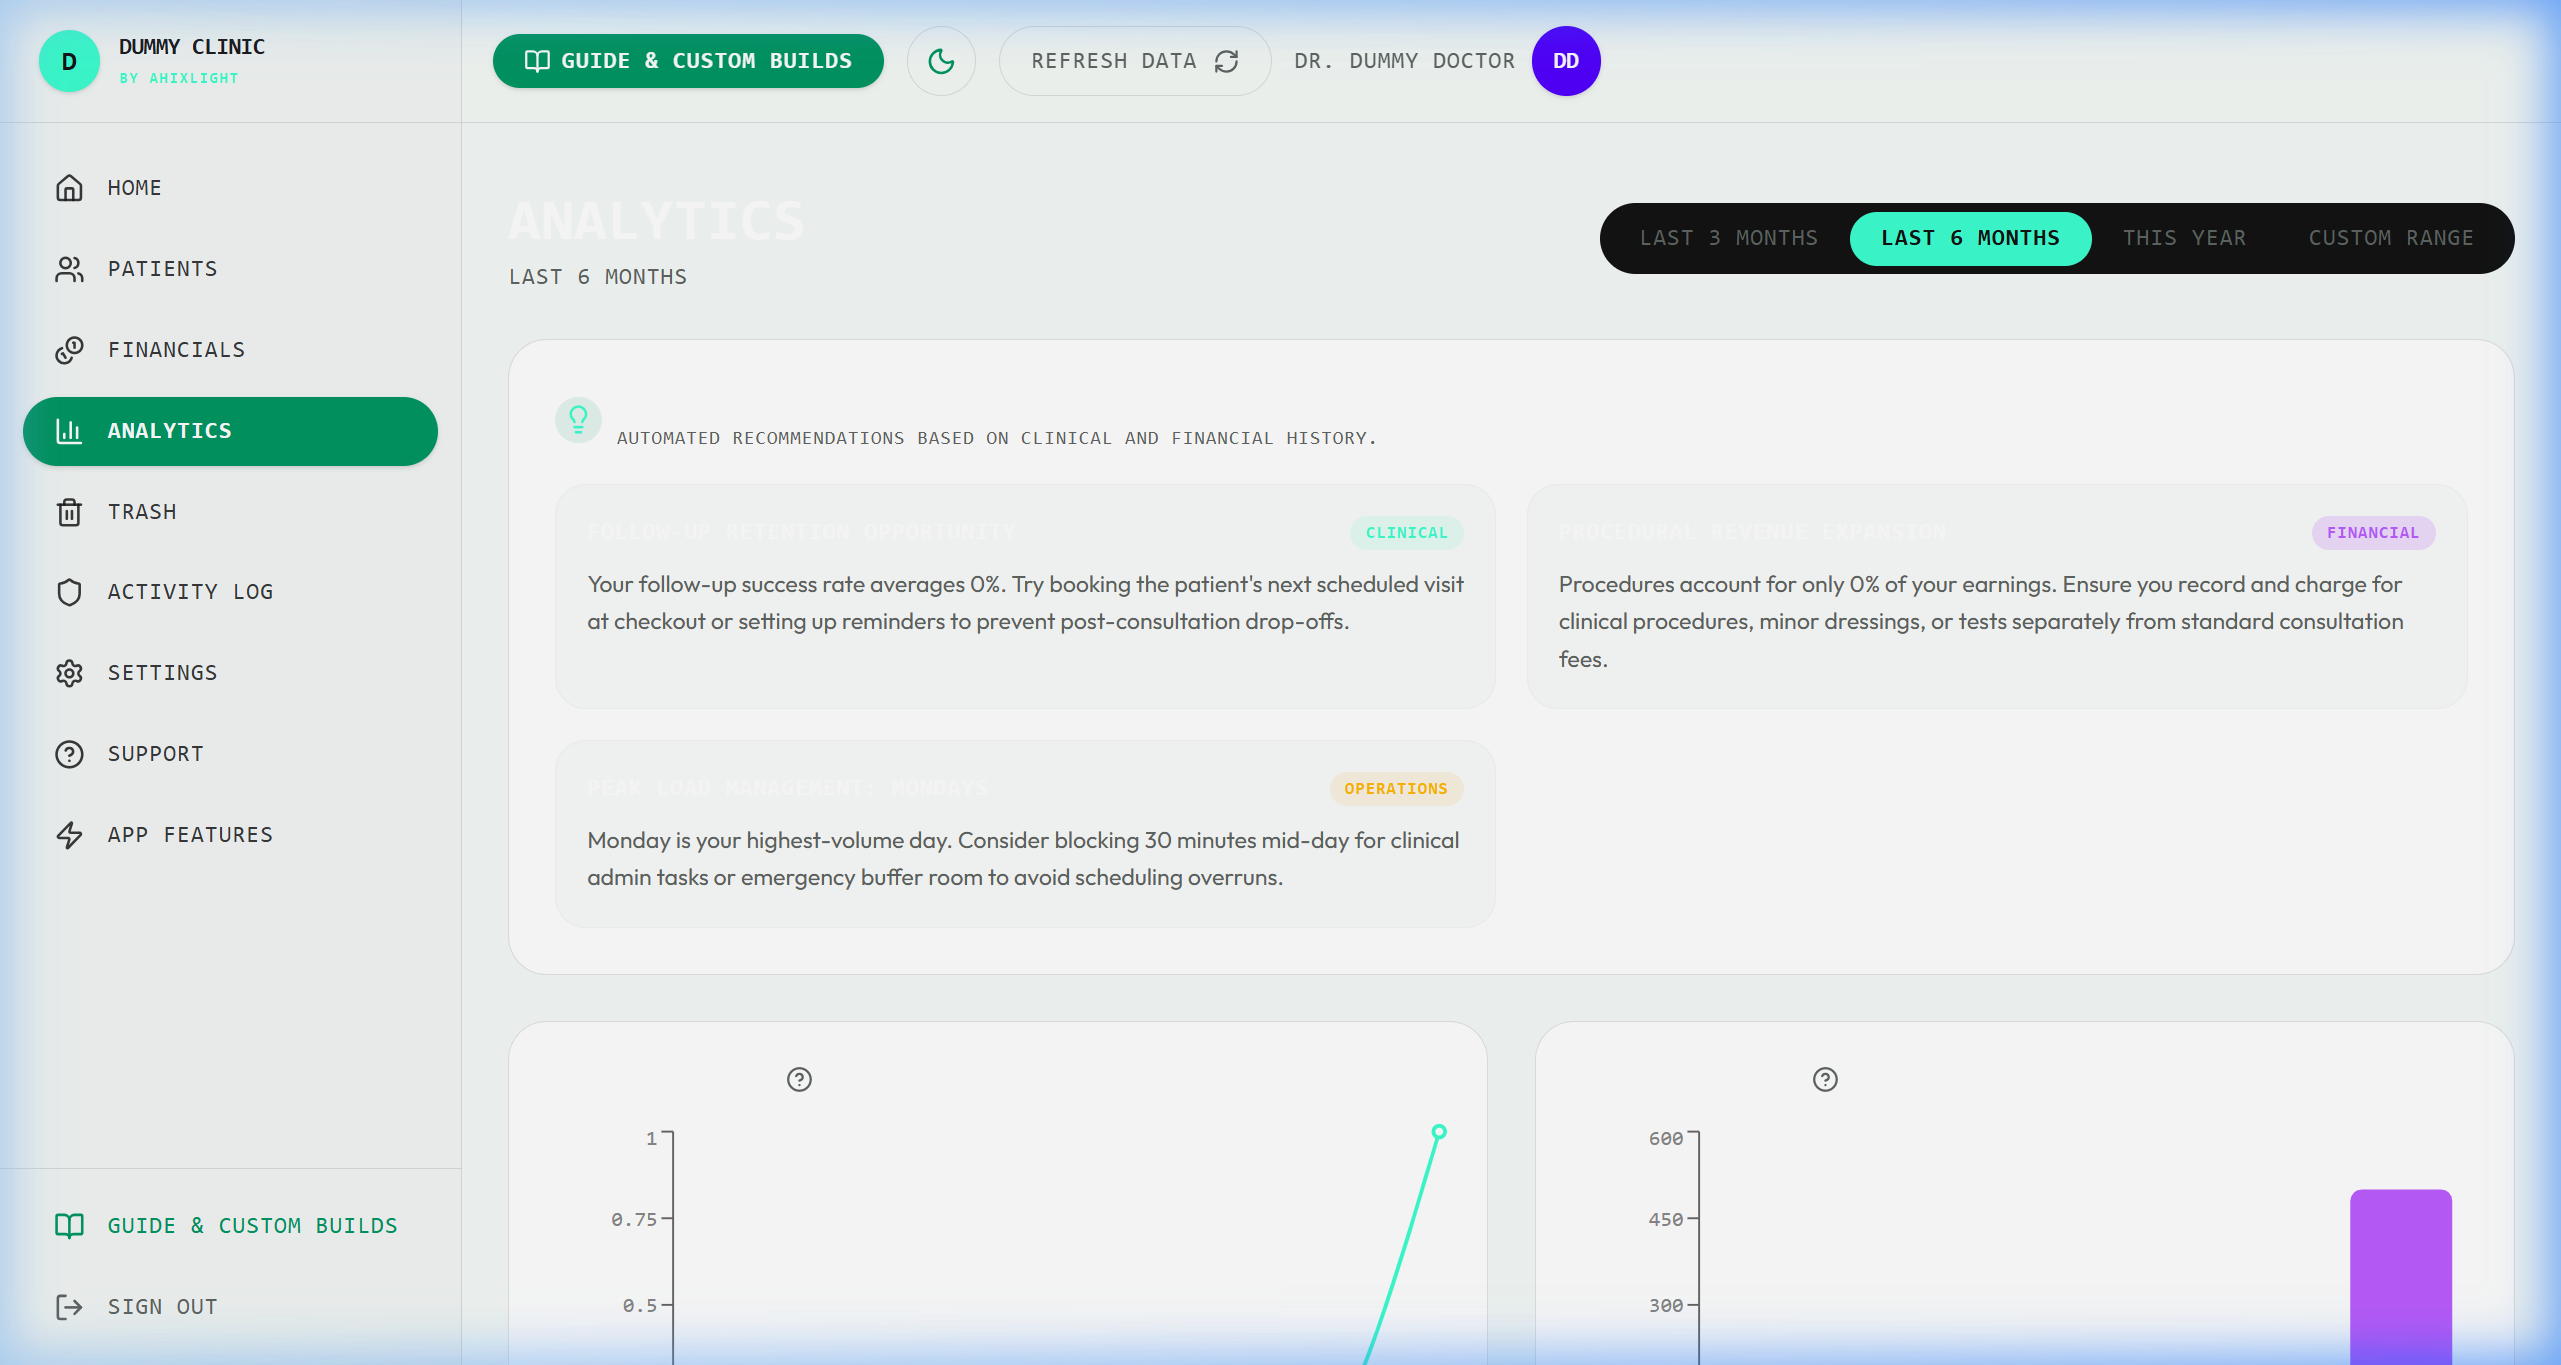
Task: Click the Sign Out arrow icon
Action: [x=69, y=1307]
